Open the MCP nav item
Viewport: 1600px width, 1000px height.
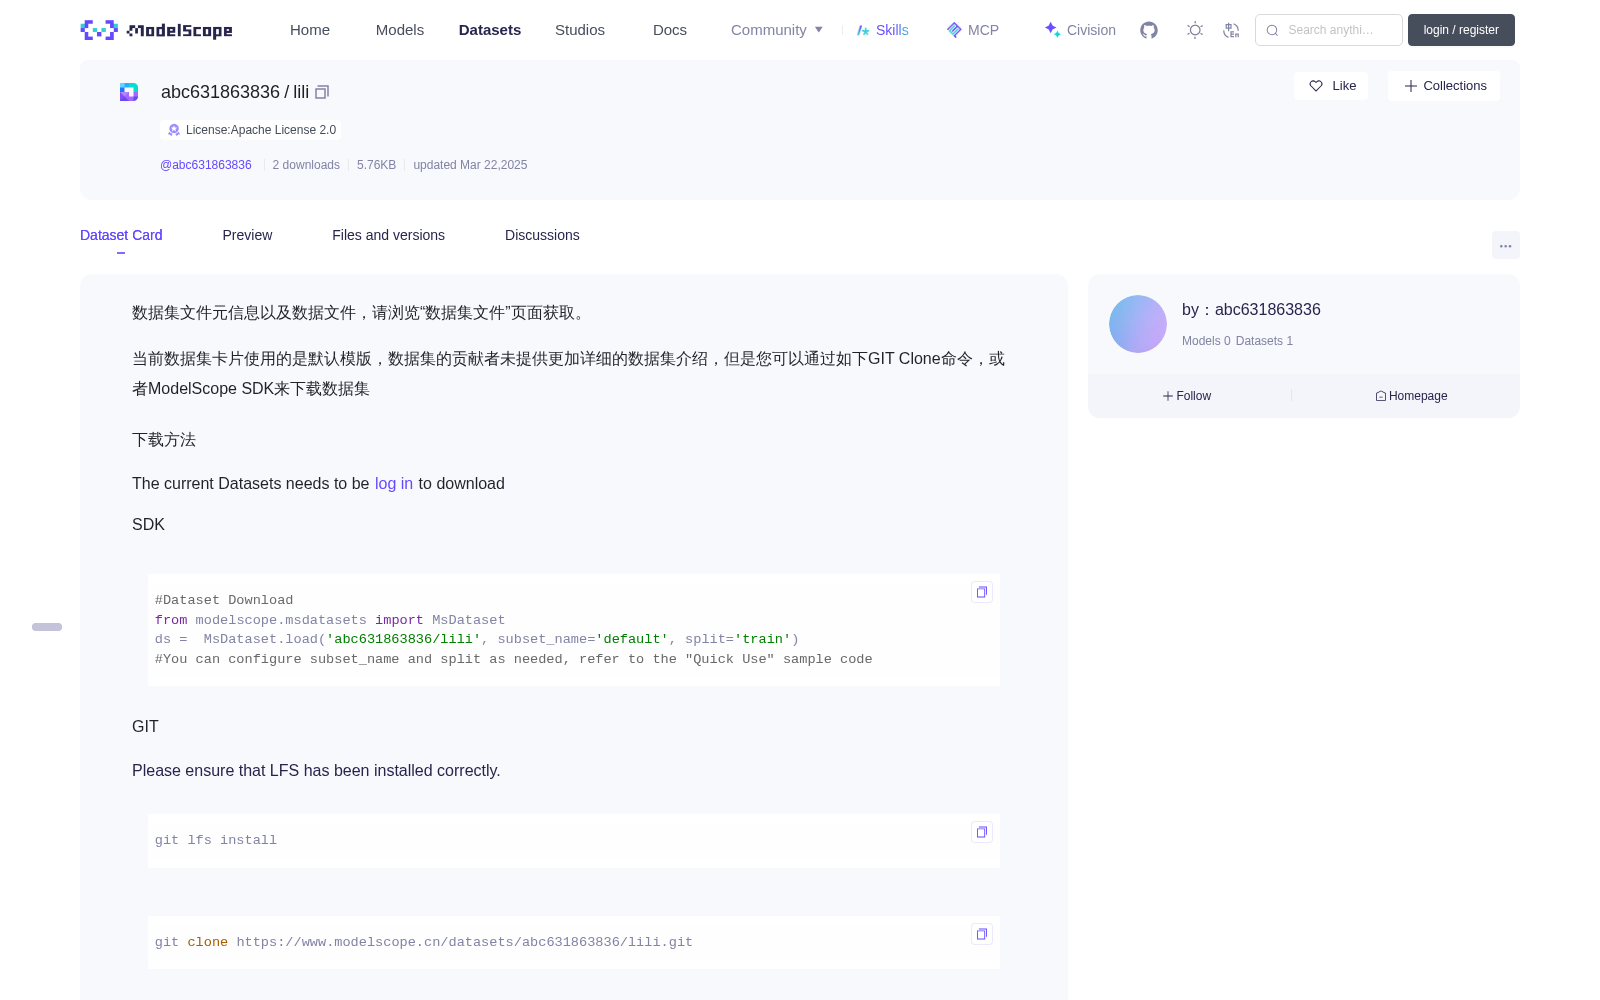coord(972,30)
